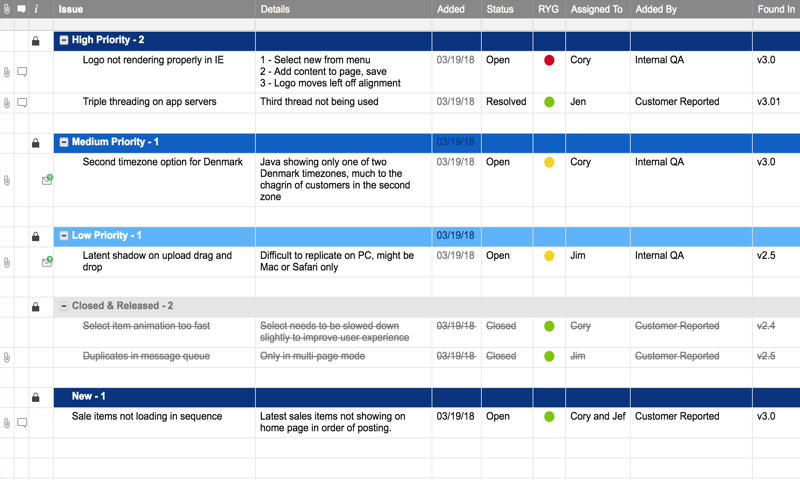Click the lock icon beside High Priority
The image size is (800, 480).
[x=36, y=41]
